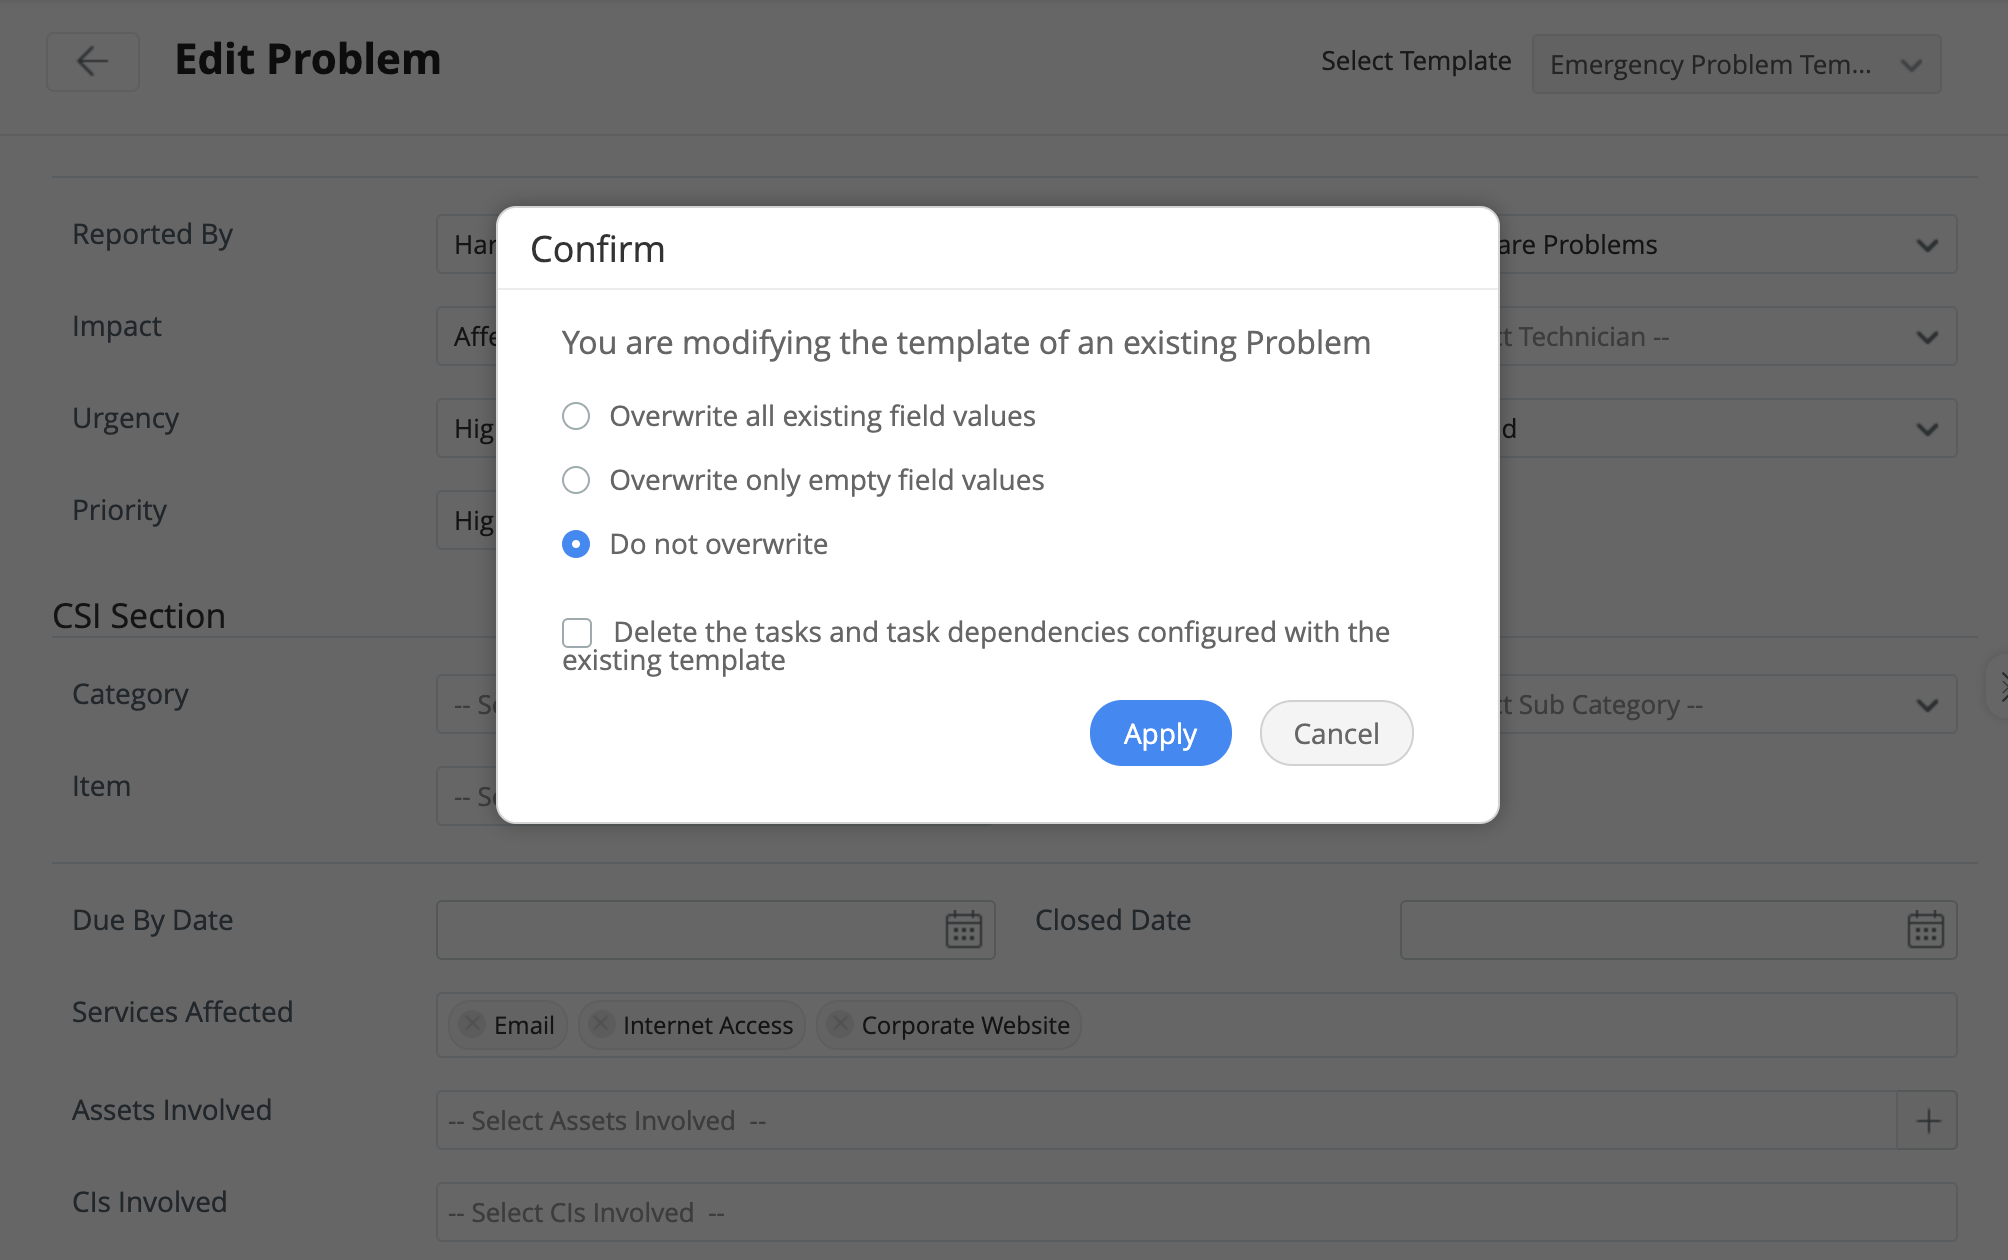Open the Select Template dropdown
Image resolution: width=2008 pixels, height=1260 pixels.
(1736, 65)
